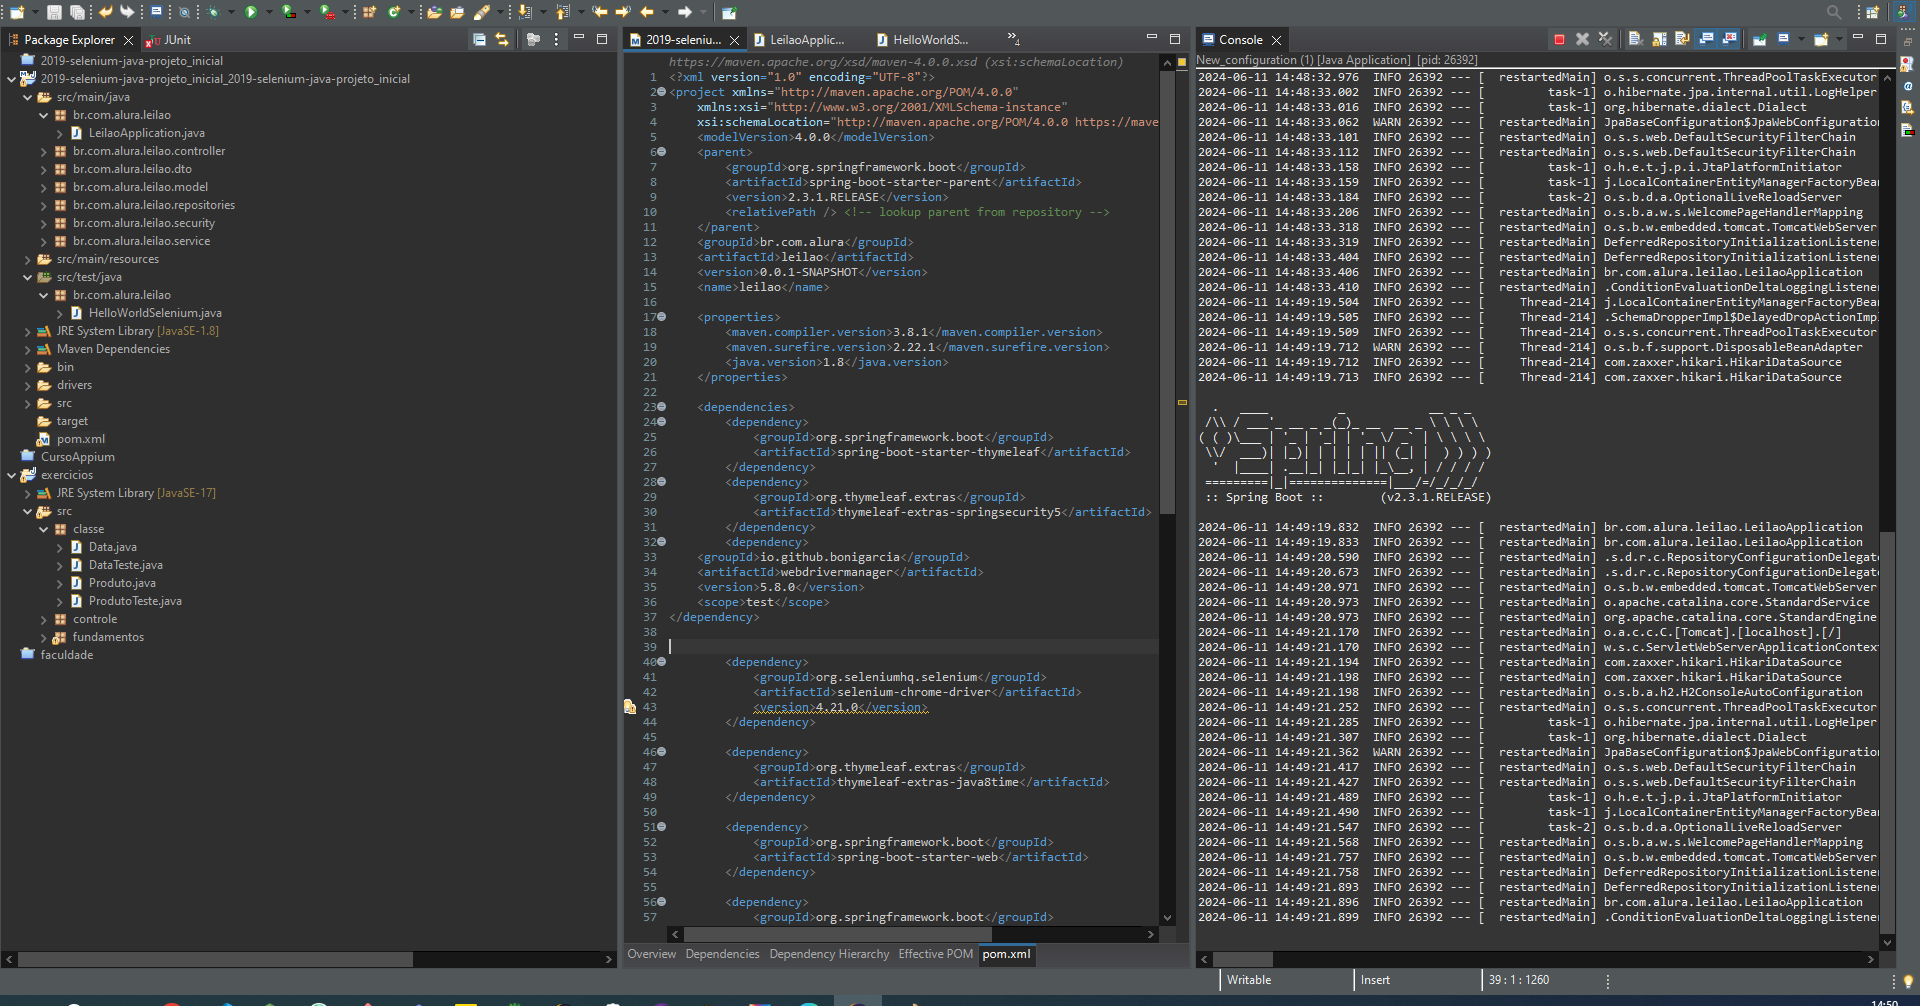Screen dimensions: 1920x1006
Task: Toggle Word Wrap in Console
Action: tap(1682, 39)
